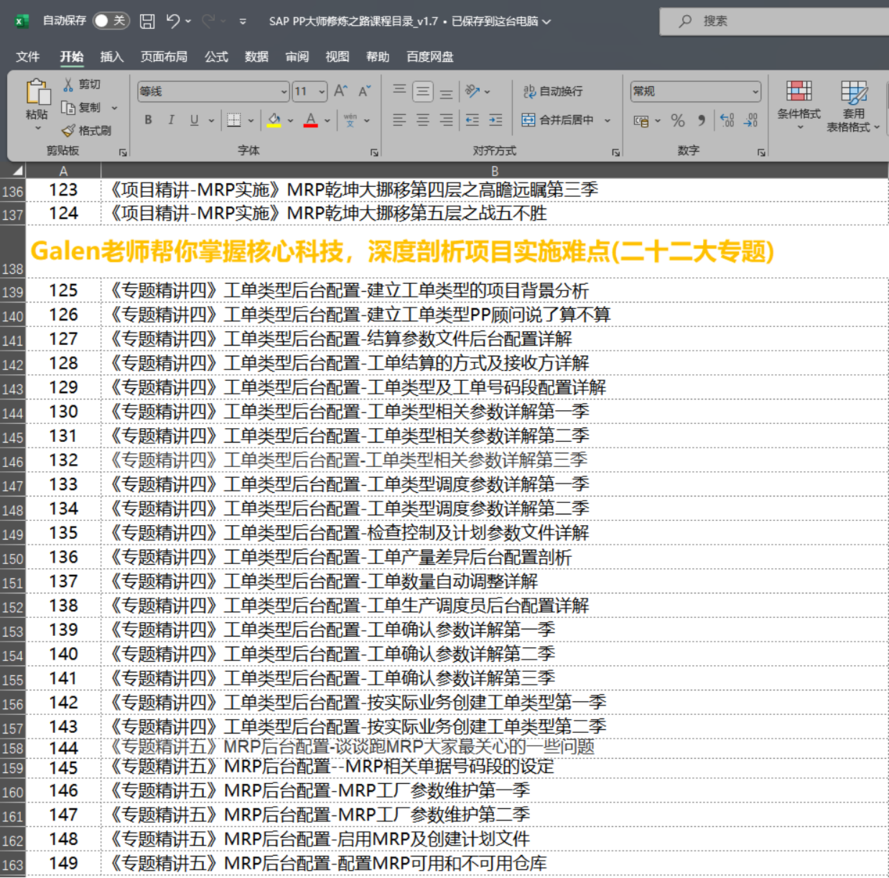Image resolution: width=889 pixels, height=878 pixels.
Task: Open the clipboard pane launcher (剪贴板)
Action: pos(122,152)
